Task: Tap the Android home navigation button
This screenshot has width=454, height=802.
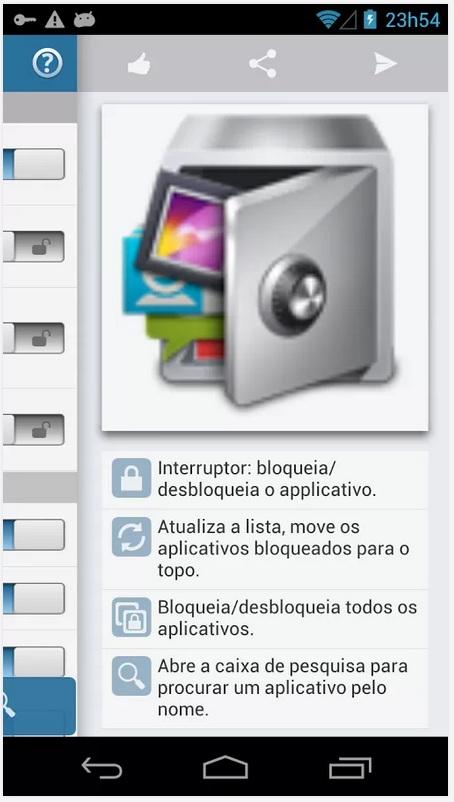Action: tap(225, 768)
